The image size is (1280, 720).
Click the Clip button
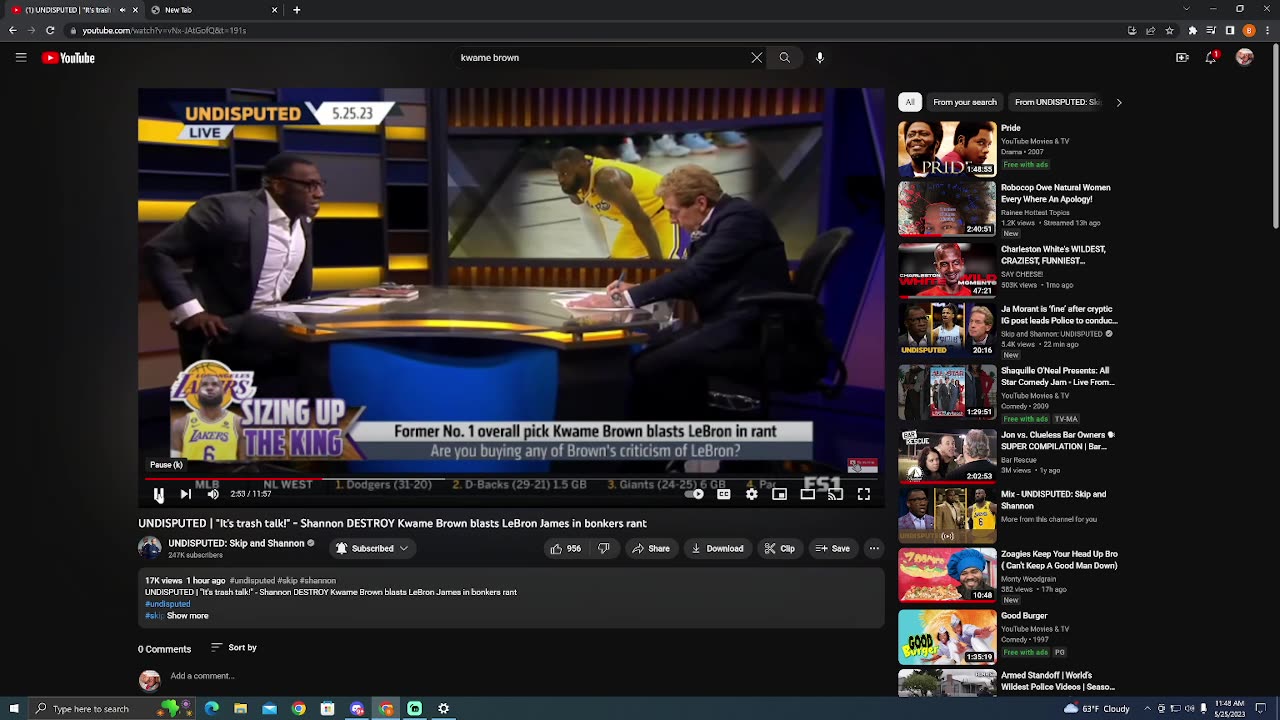pyautogui.click(x=780, y=548)
